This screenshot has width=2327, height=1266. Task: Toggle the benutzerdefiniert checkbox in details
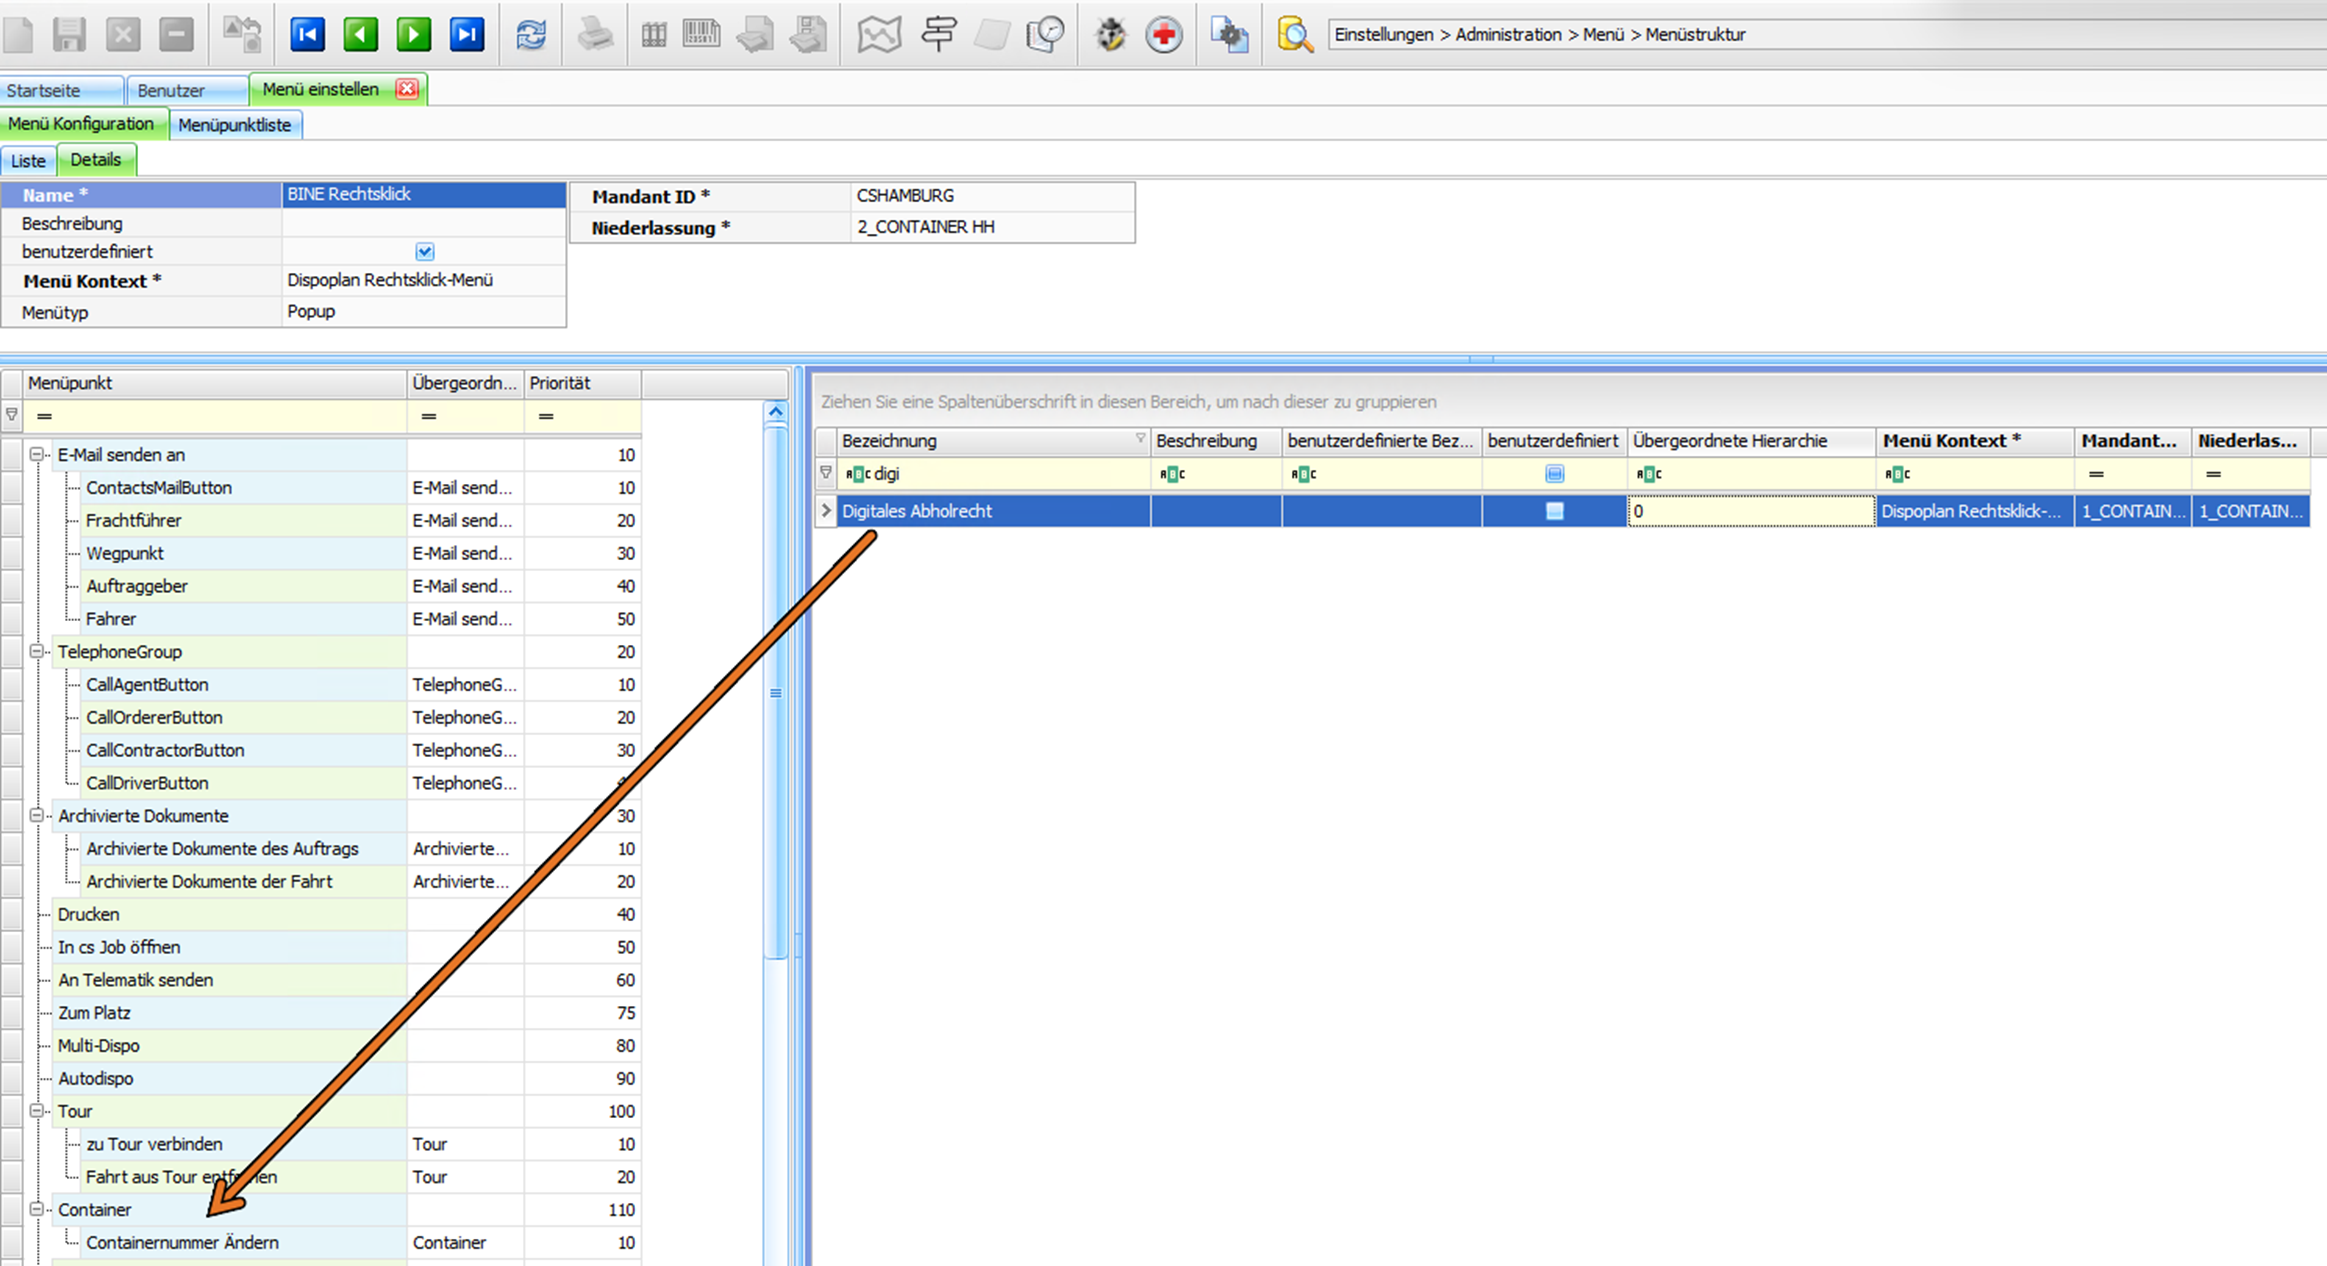(x=424, y=252)
